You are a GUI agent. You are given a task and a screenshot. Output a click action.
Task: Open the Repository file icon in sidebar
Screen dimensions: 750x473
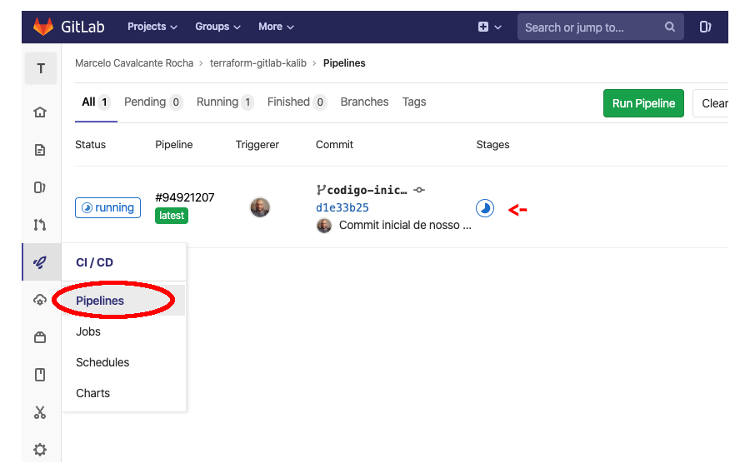click(40, 150)
